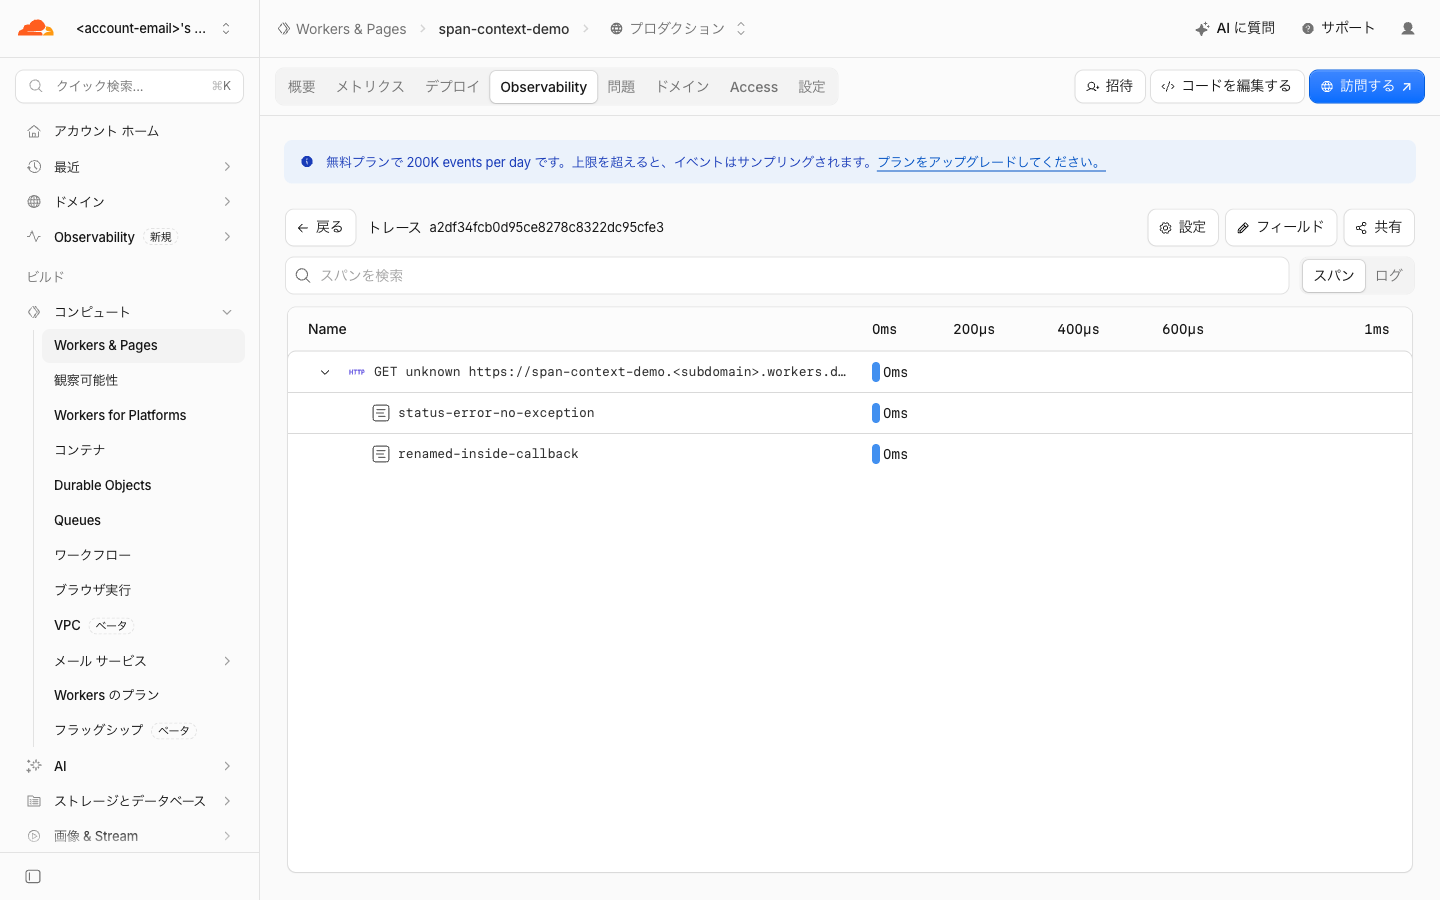Open the 概要 tab

pos(302,87)
